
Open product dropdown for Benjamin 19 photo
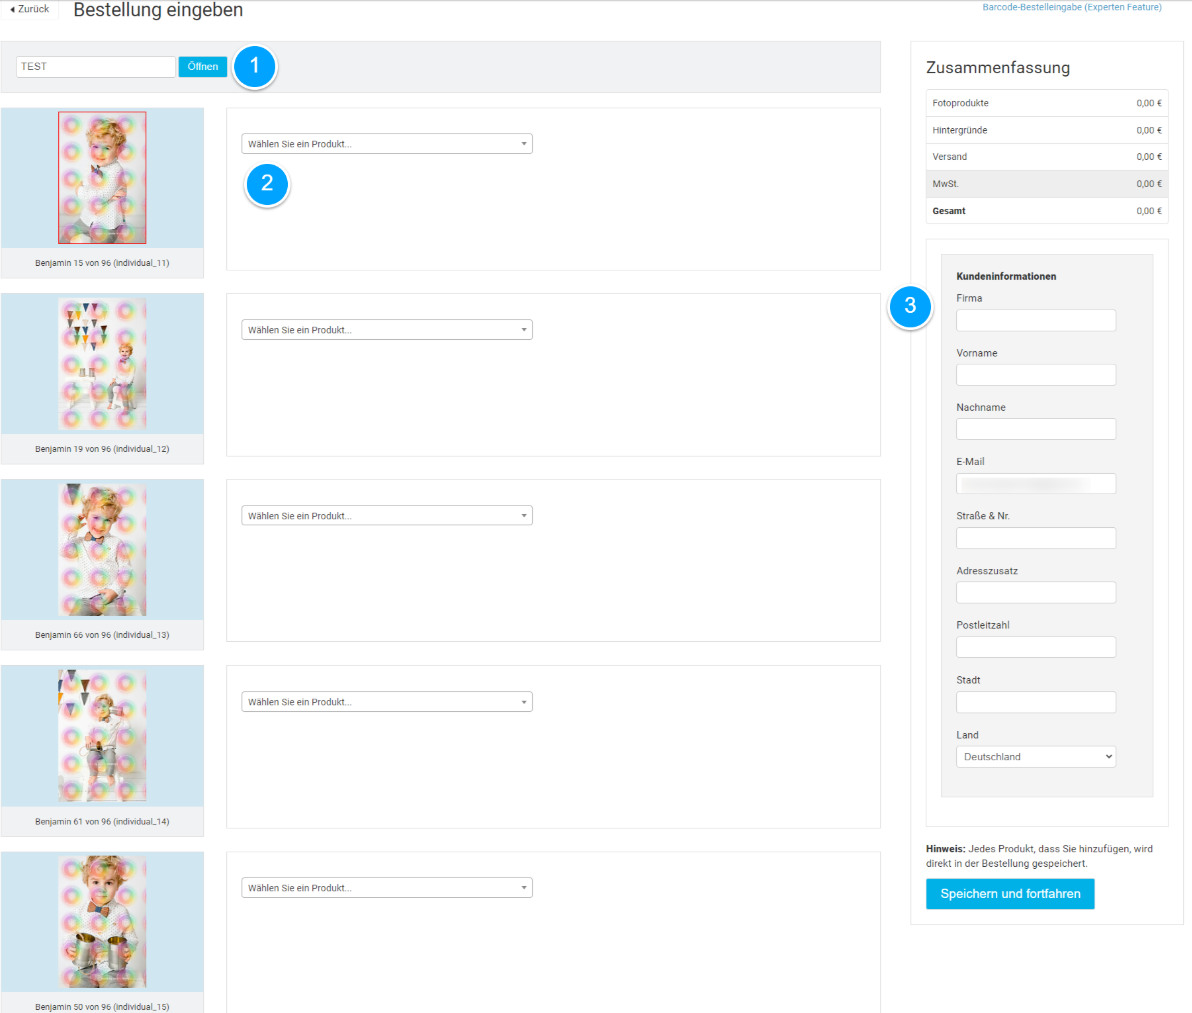pyautogui.click(x=387, y=330)
